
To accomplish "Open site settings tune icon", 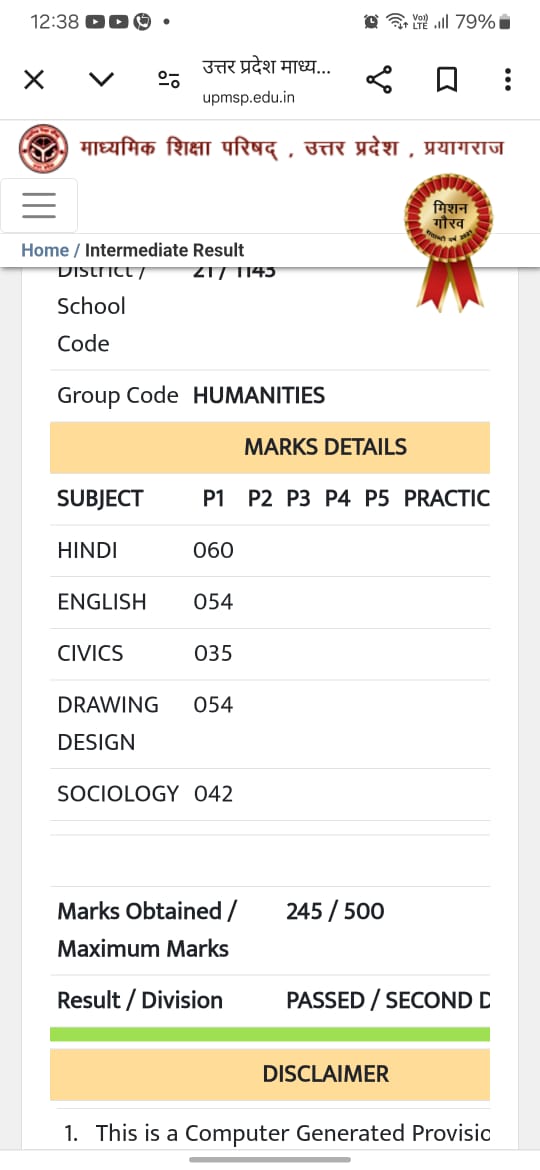I will click(169, 79).
